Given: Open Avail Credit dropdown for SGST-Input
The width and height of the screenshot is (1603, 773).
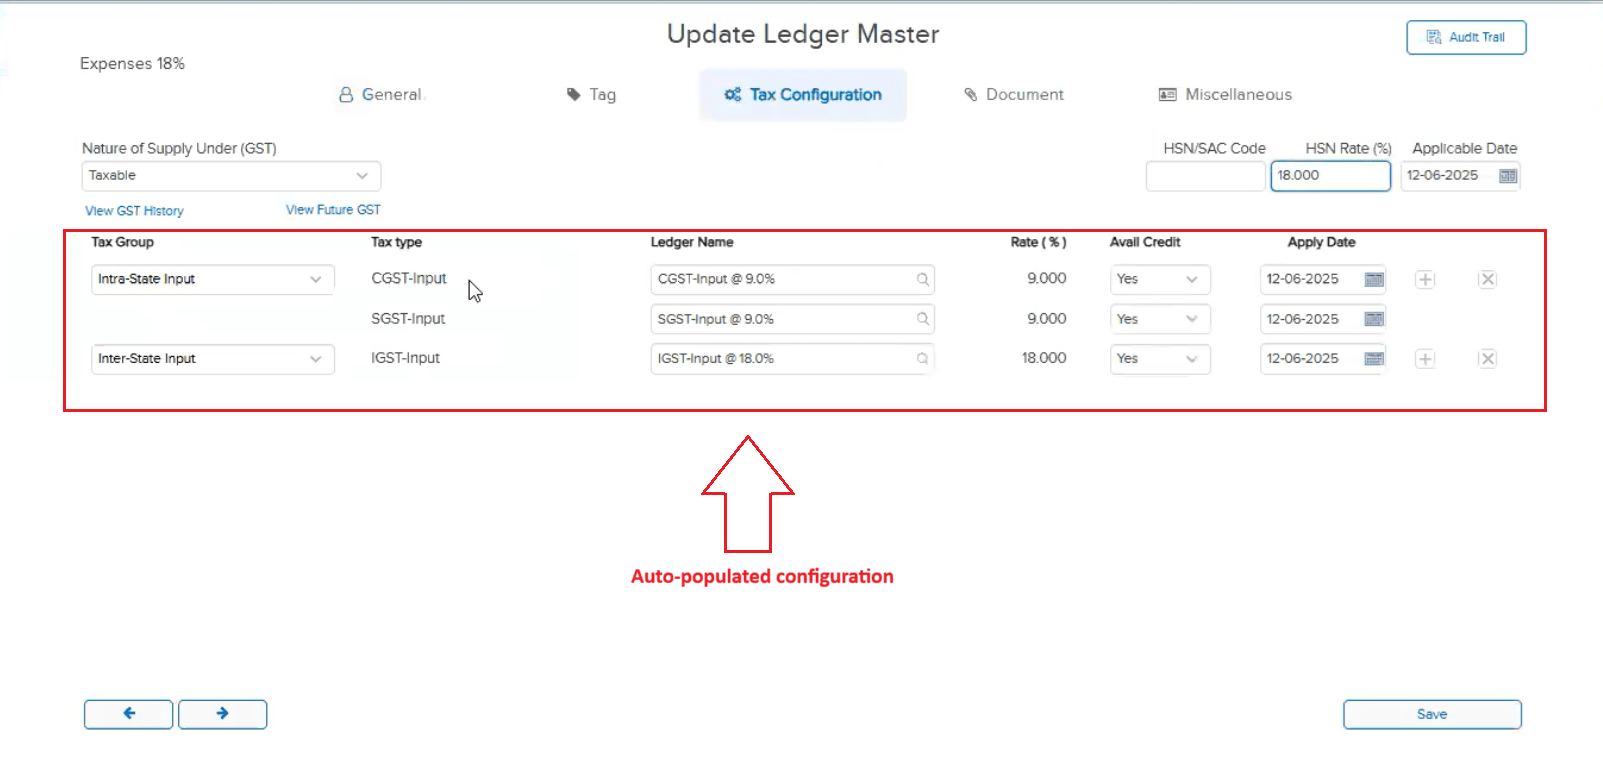Looking at the screenshot, I should [1190, 319].
